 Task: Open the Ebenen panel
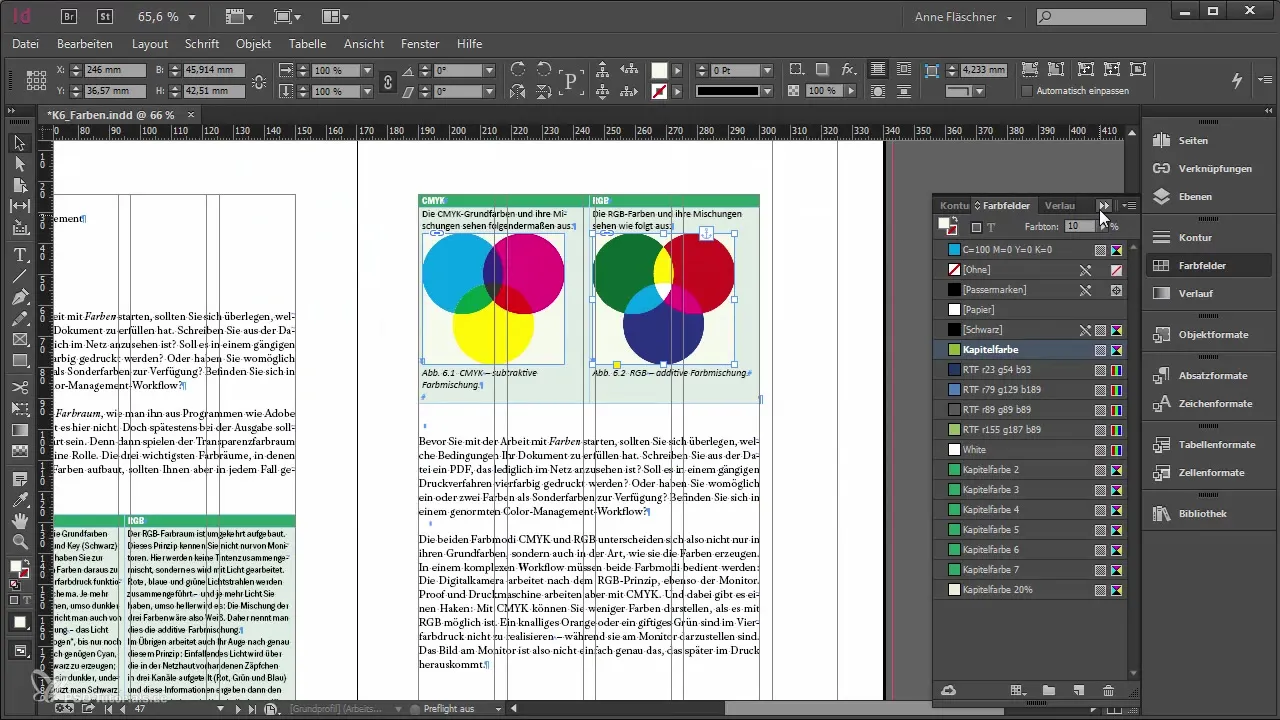click(x=1195, y=197)
